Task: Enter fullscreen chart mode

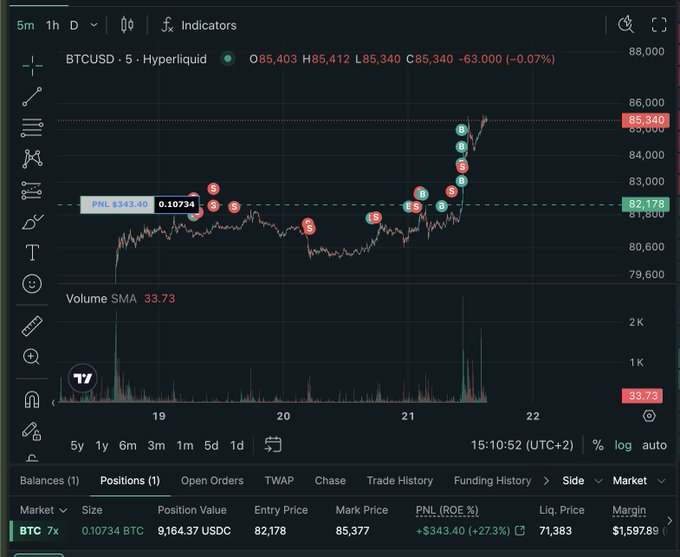Action: 659,25
